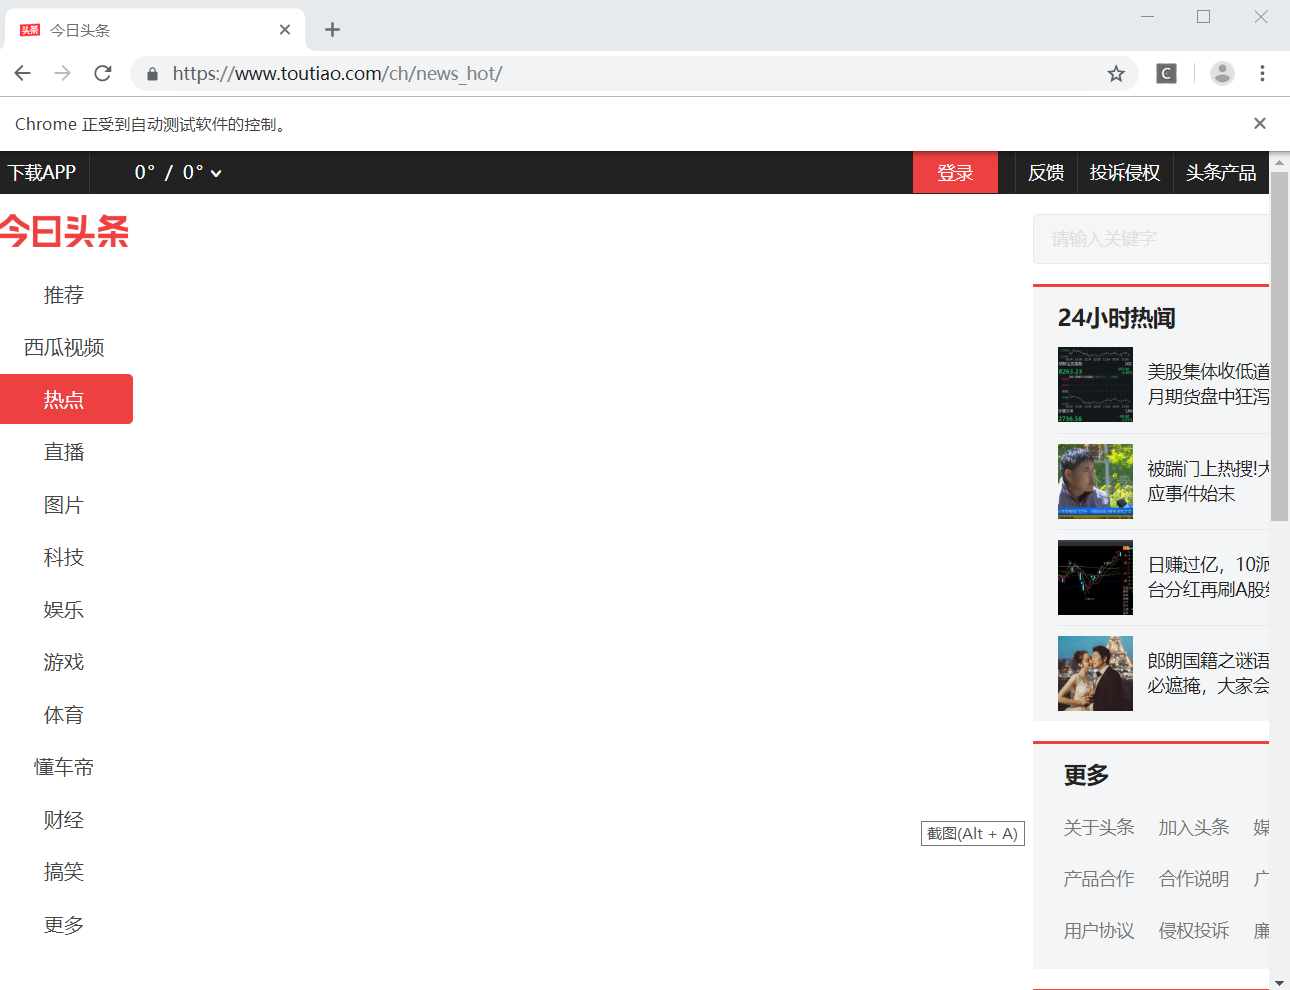Click scrollbar down arrow
The height and width of the screenshot is (990, 1290).
click(1279, 982)
